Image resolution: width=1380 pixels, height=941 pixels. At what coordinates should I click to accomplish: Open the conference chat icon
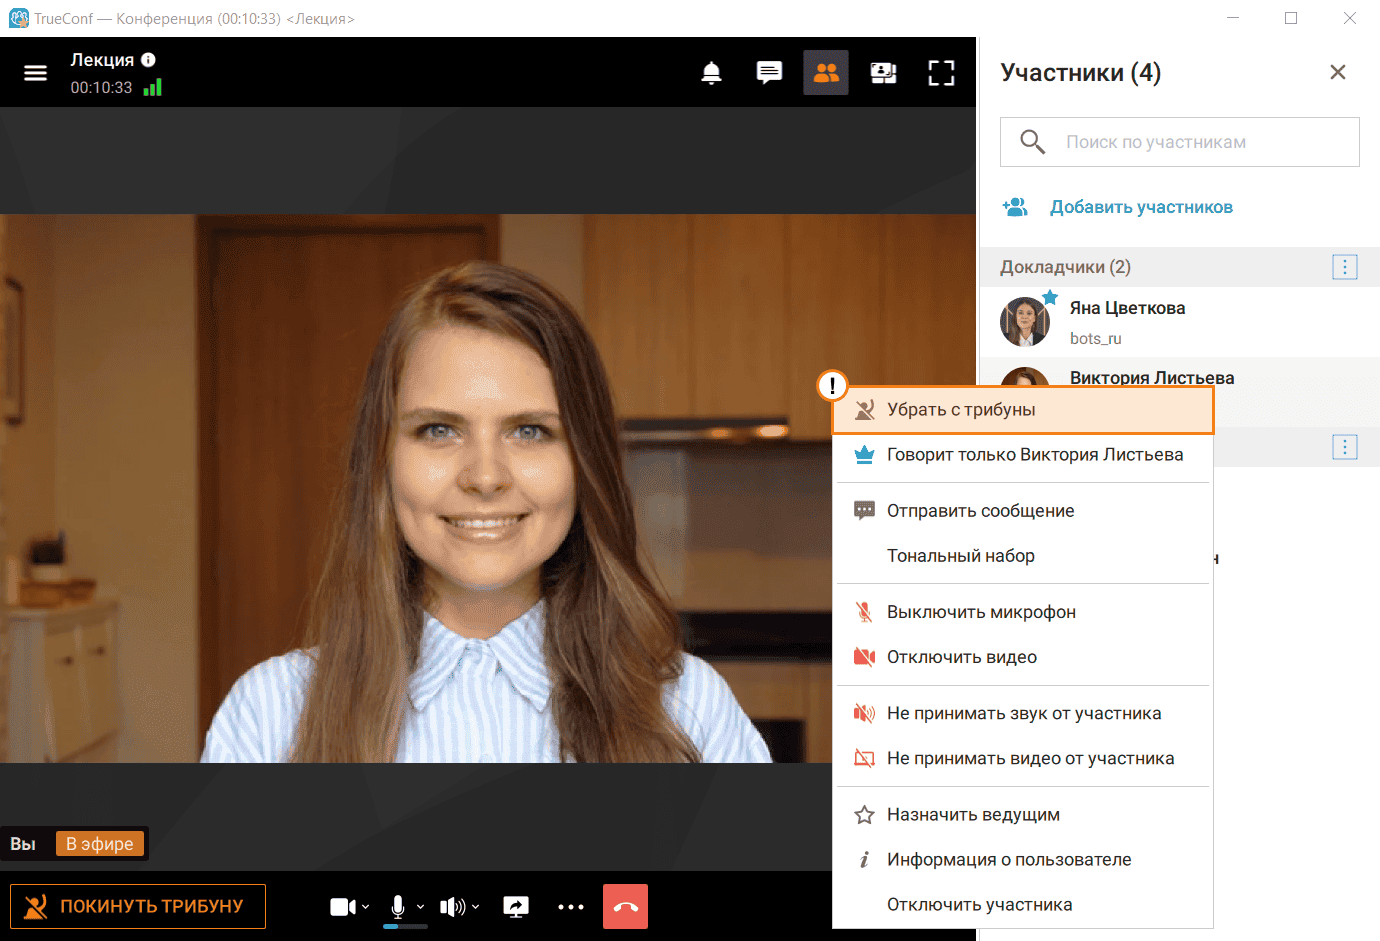pyautogui.click(x=769, y=73)
